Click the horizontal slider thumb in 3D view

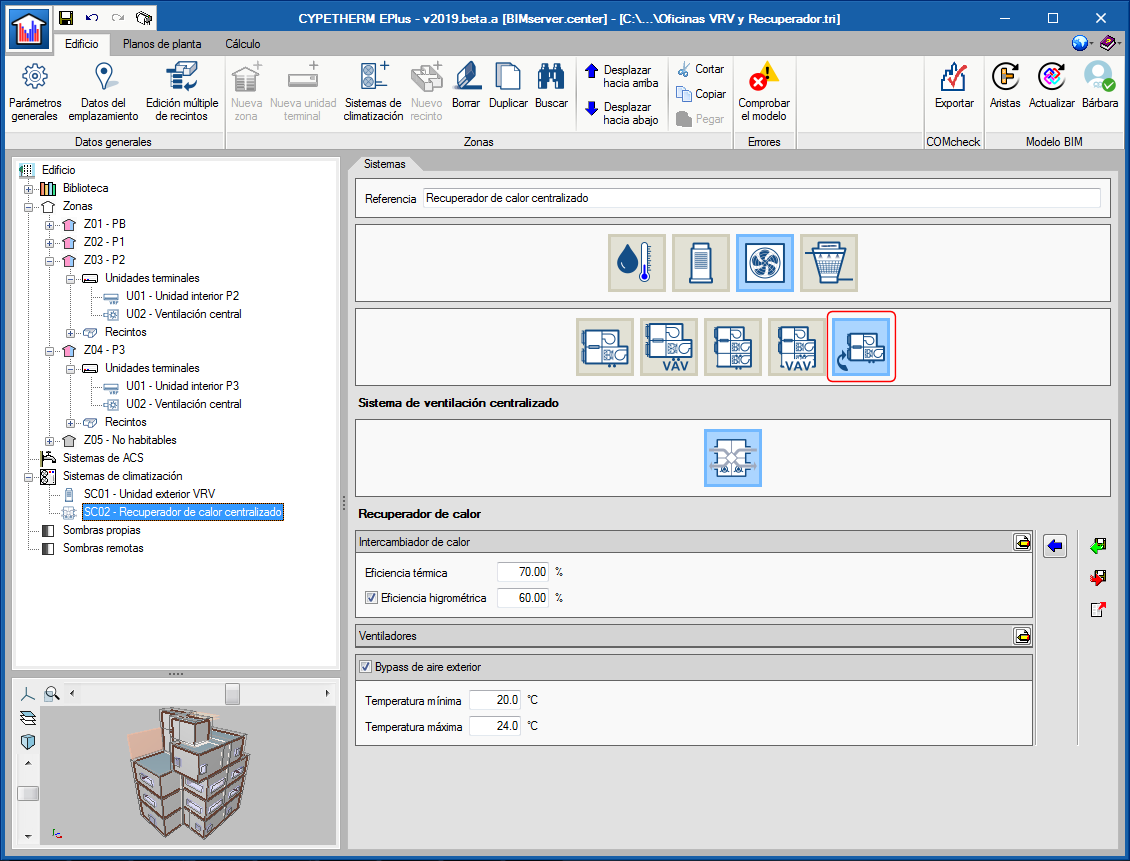(x=232, y=694)
